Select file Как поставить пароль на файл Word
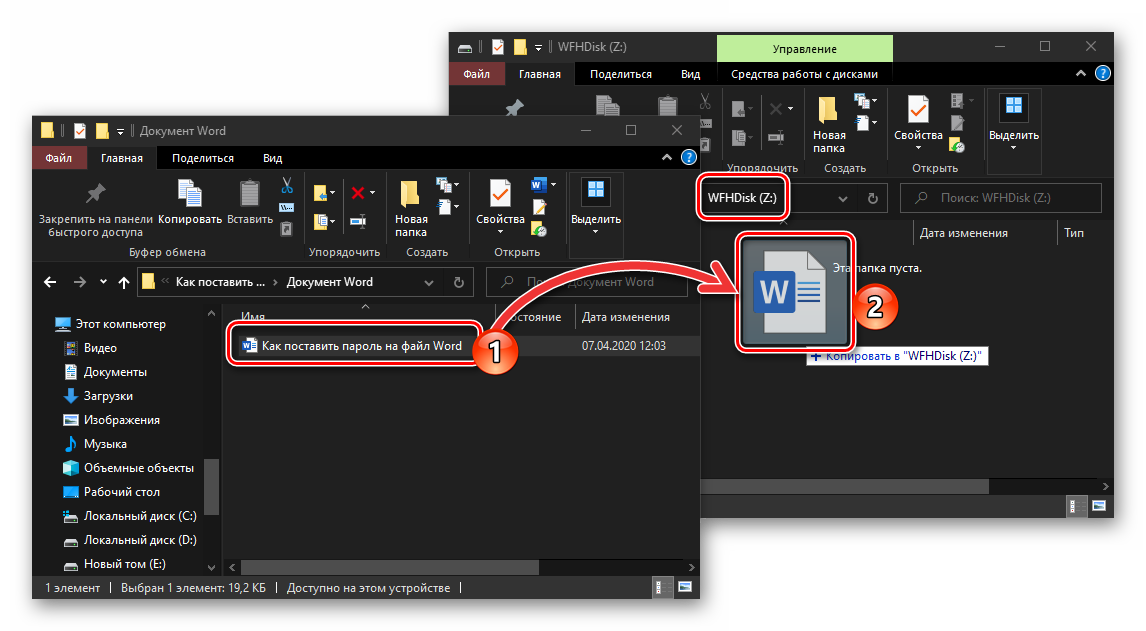Screen dimensions: 1146x631 coord(361,346)
